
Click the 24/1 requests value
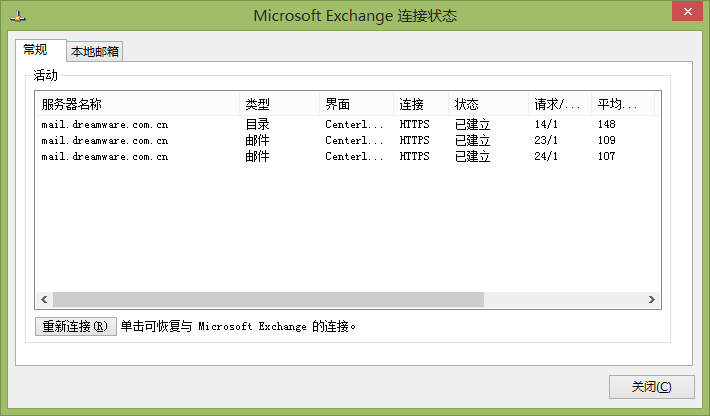[546, 156]
